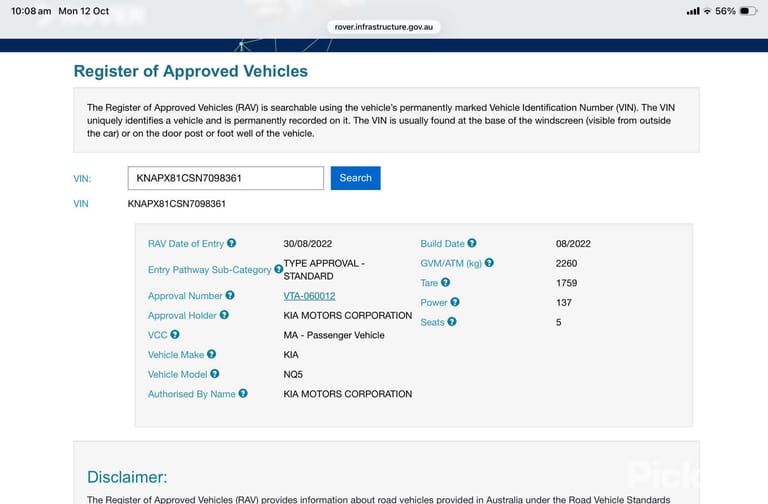Open help icon beside Tare
The width and height of the screenshot is (768, 504).
(445, 283)
